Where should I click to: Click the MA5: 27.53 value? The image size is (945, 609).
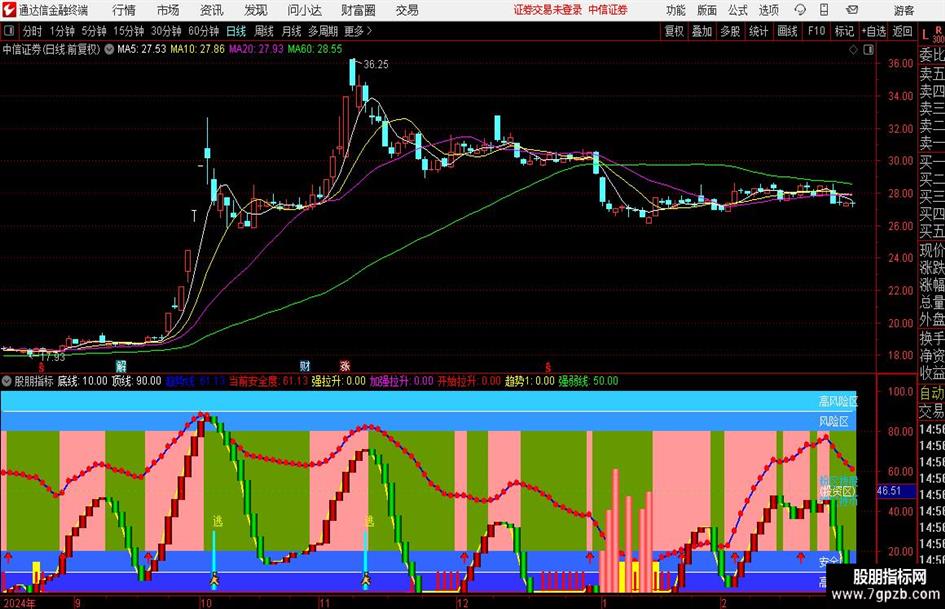point(142,49)
